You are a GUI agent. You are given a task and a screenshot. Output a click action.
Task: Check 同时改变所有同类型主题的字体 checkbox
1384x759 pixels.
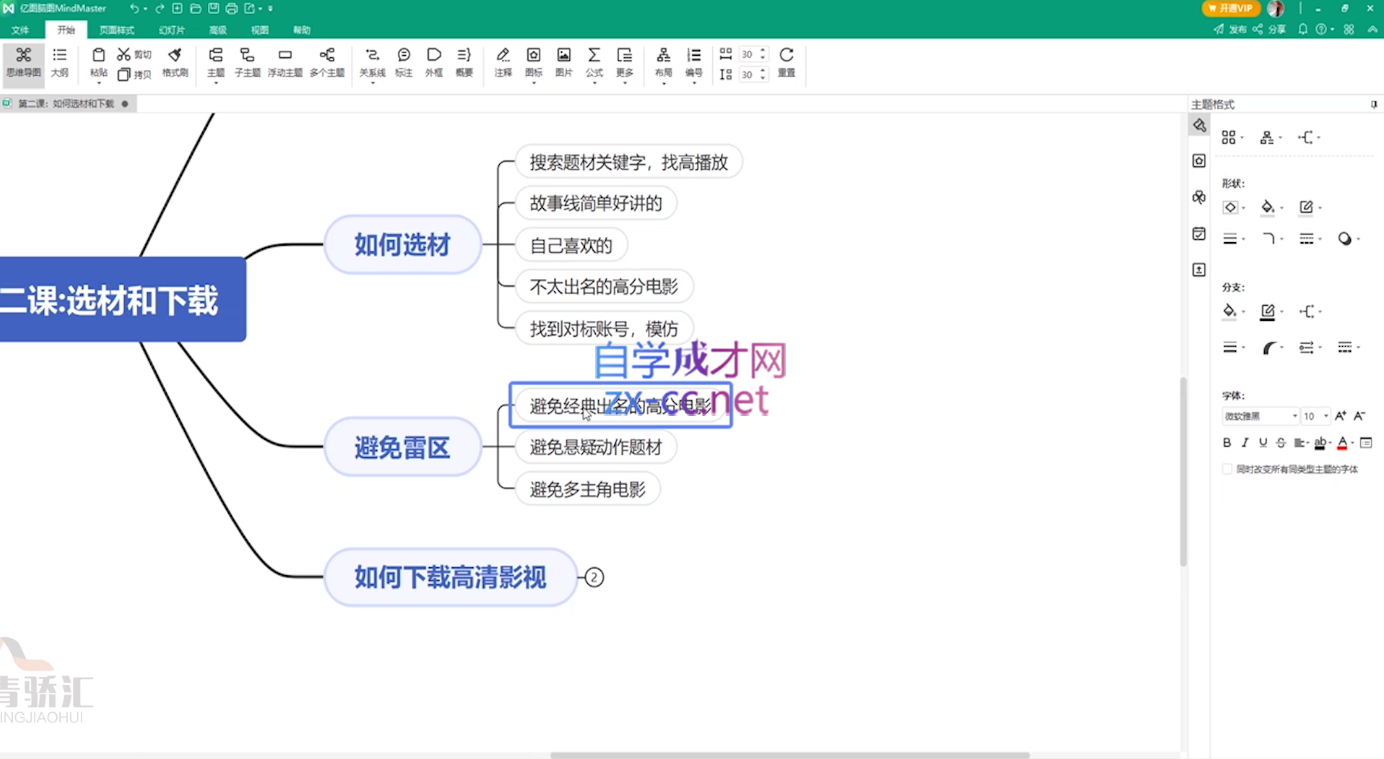pyautogui.click(x=1227, y=469)
